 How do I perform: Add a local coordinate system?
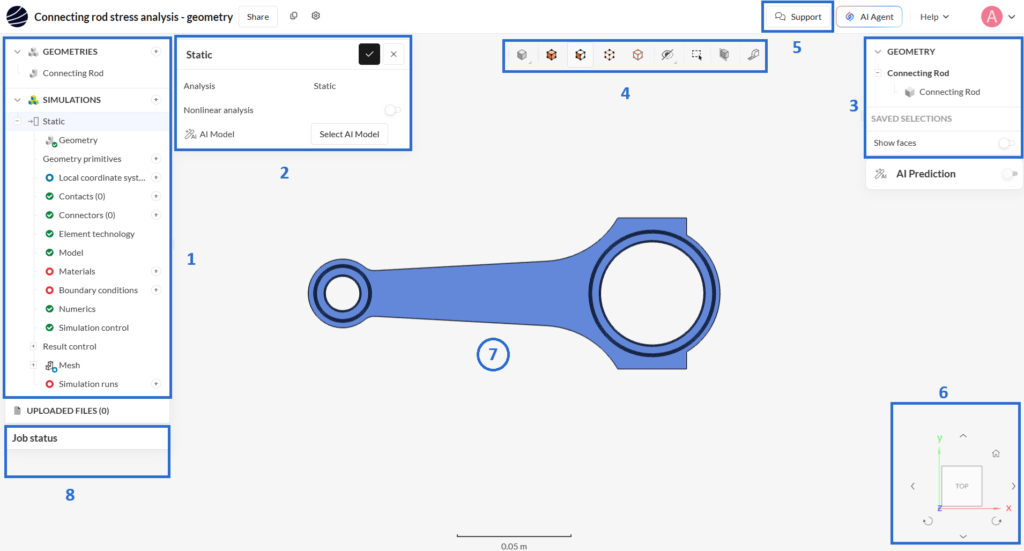[x=156, y=178]
